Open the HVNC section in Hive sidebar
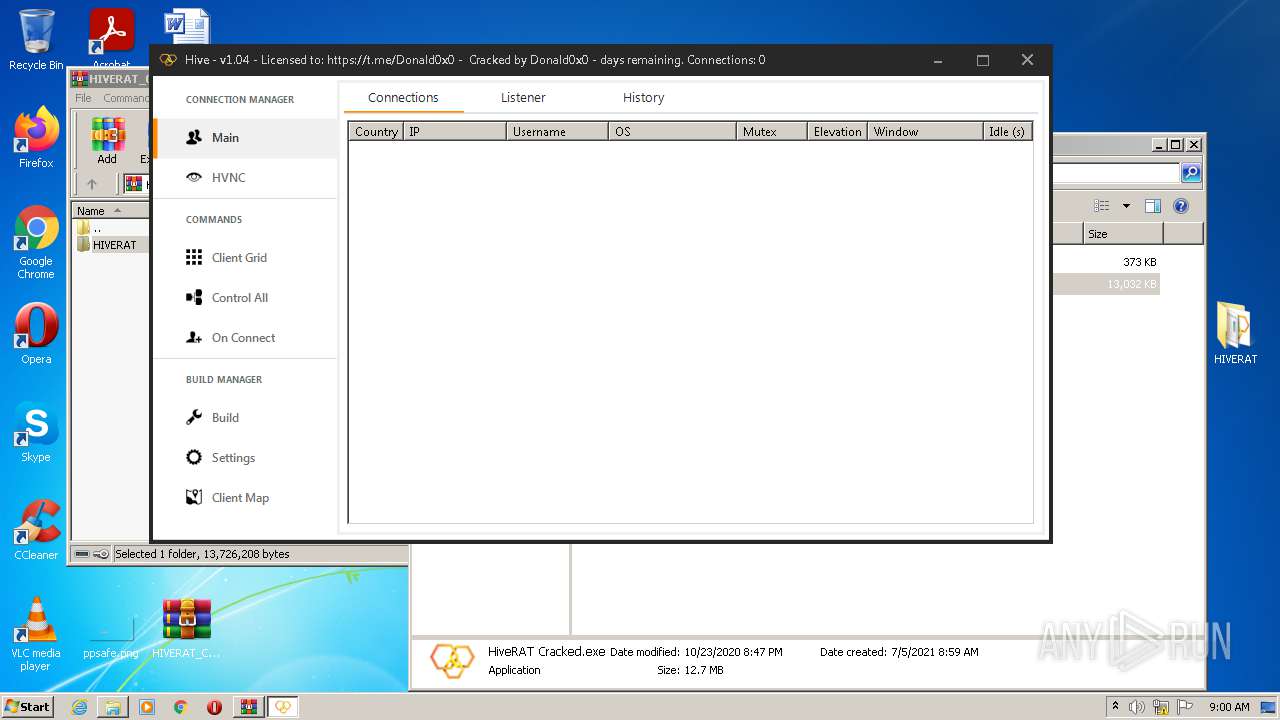The width and height of the screenshot is (1280, 720). (x=245, y=178)
